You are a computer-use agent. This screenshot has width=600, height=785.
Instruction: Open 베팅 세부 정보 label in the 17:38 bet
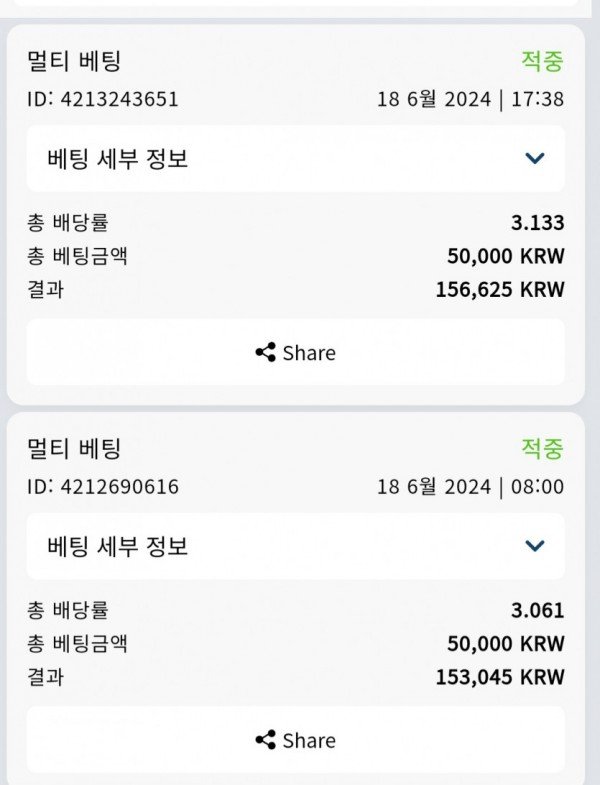click(x=118, y=158)
